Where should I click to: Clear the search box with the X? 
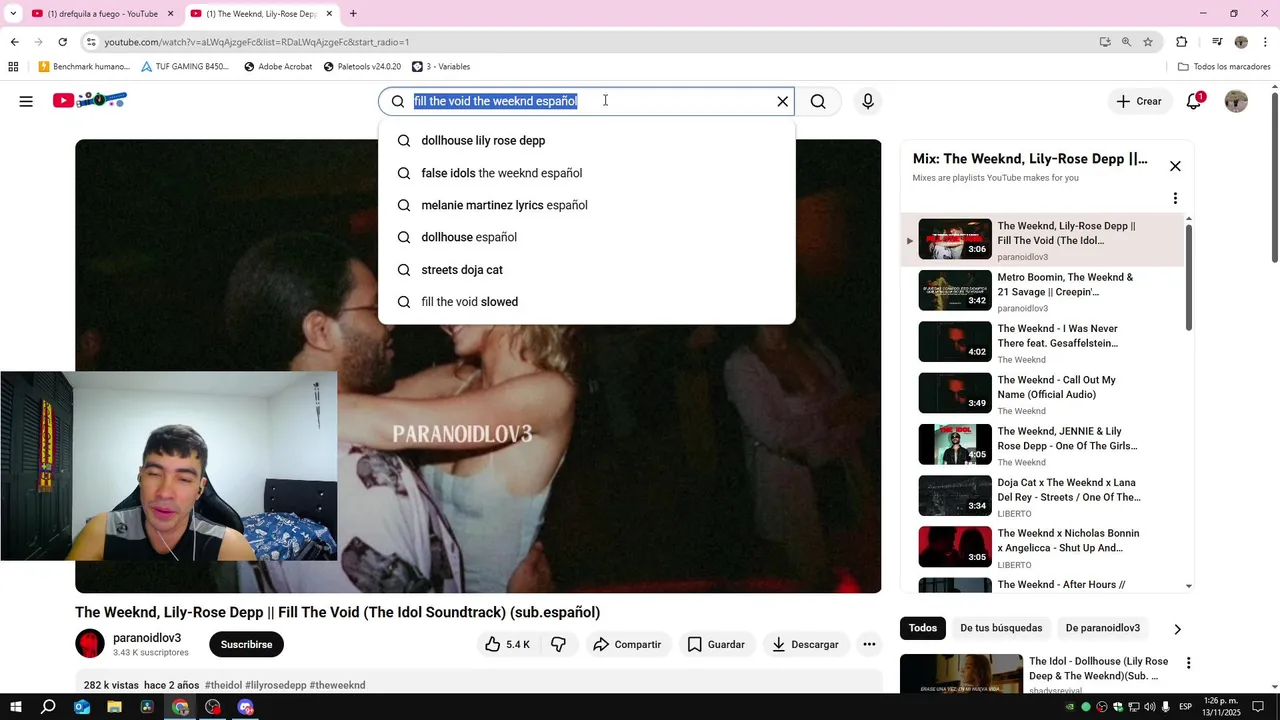[x=783, y=101]
